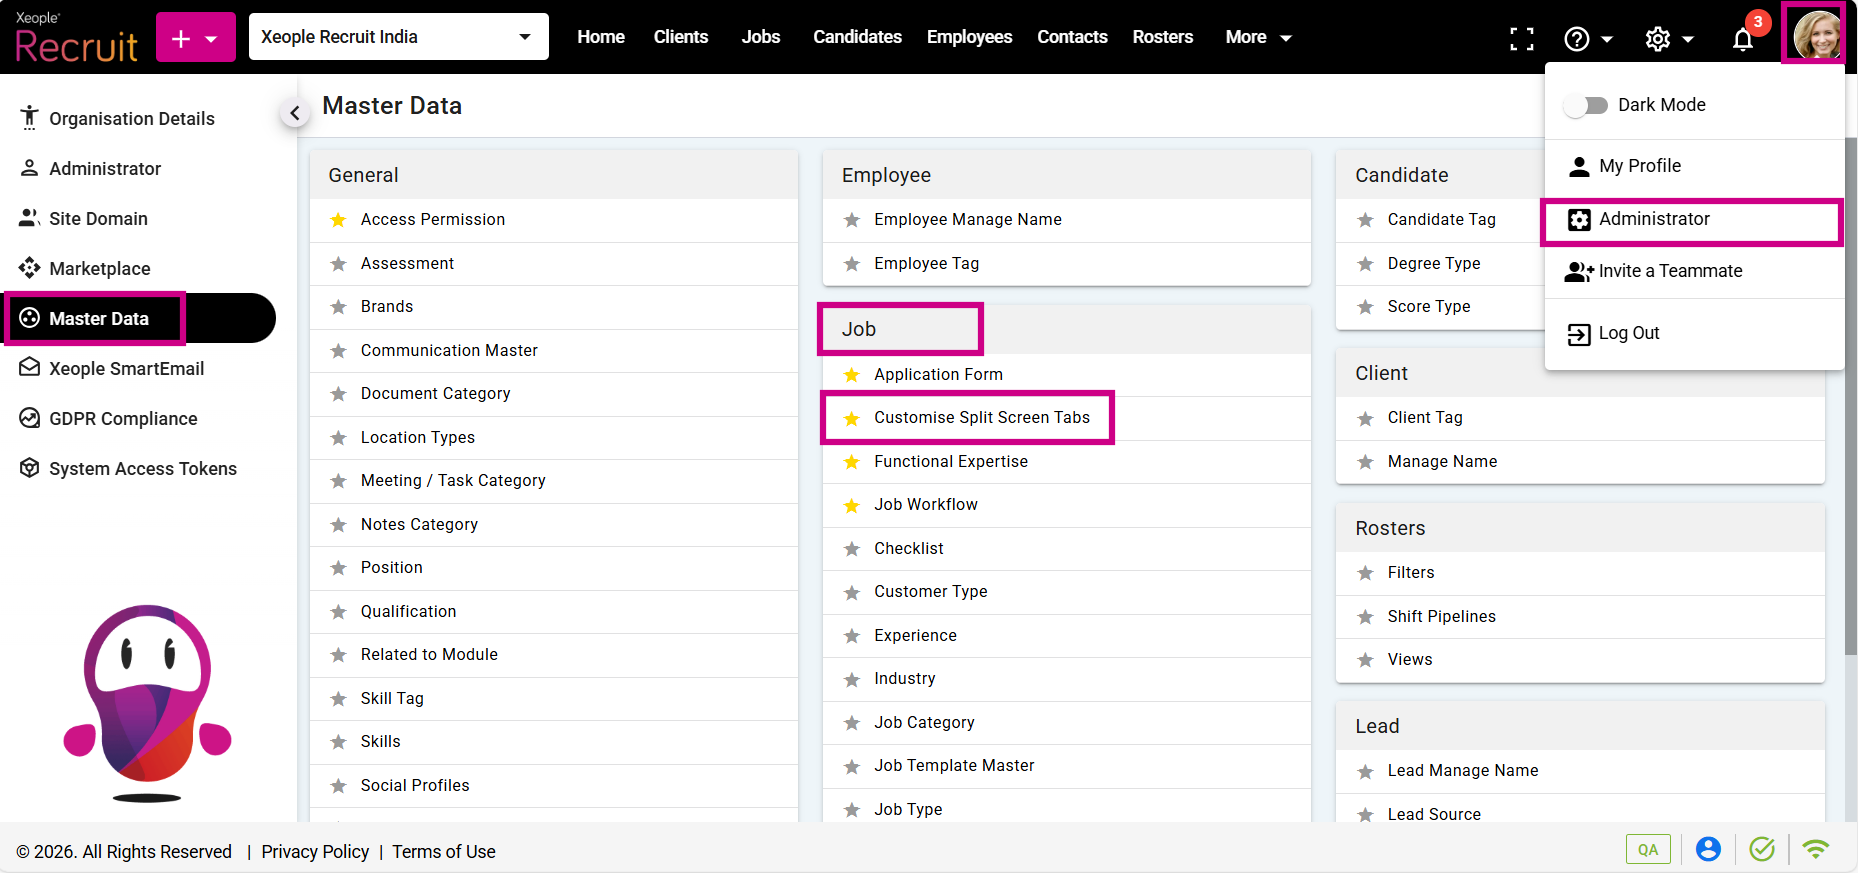Click the QA badge in footer
The width and height of the screenshot is (1858, 873).
click(x=1647, y=849)
